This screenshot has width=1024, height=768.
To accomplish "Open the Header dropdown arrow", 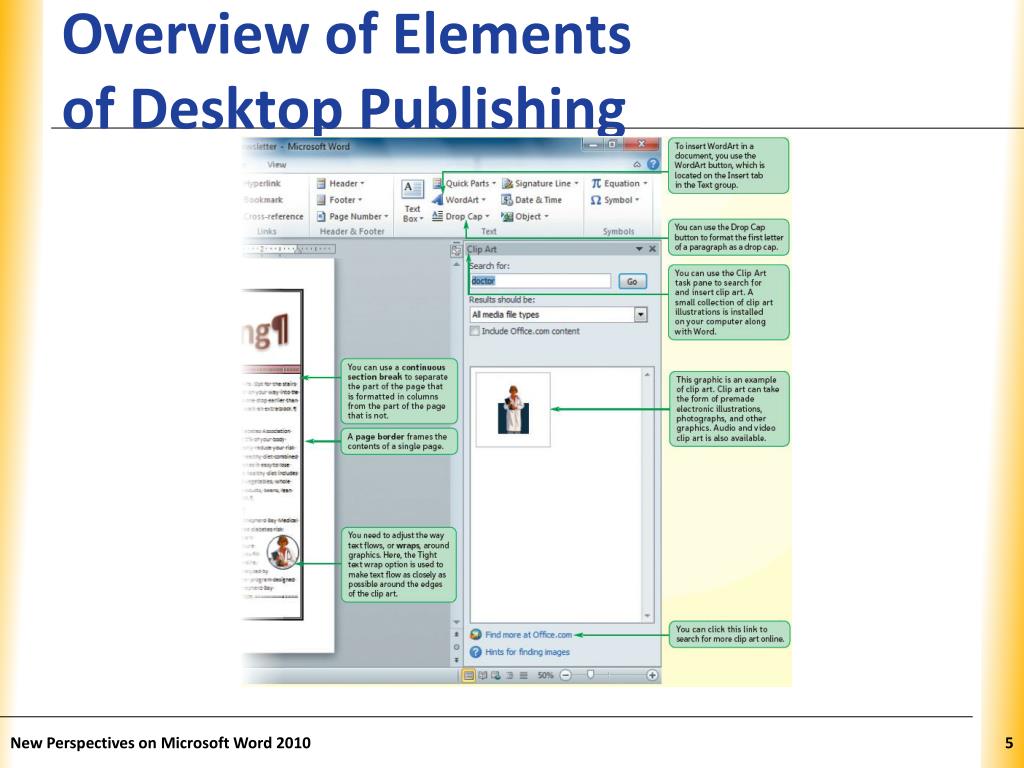I will pos(362,184).
